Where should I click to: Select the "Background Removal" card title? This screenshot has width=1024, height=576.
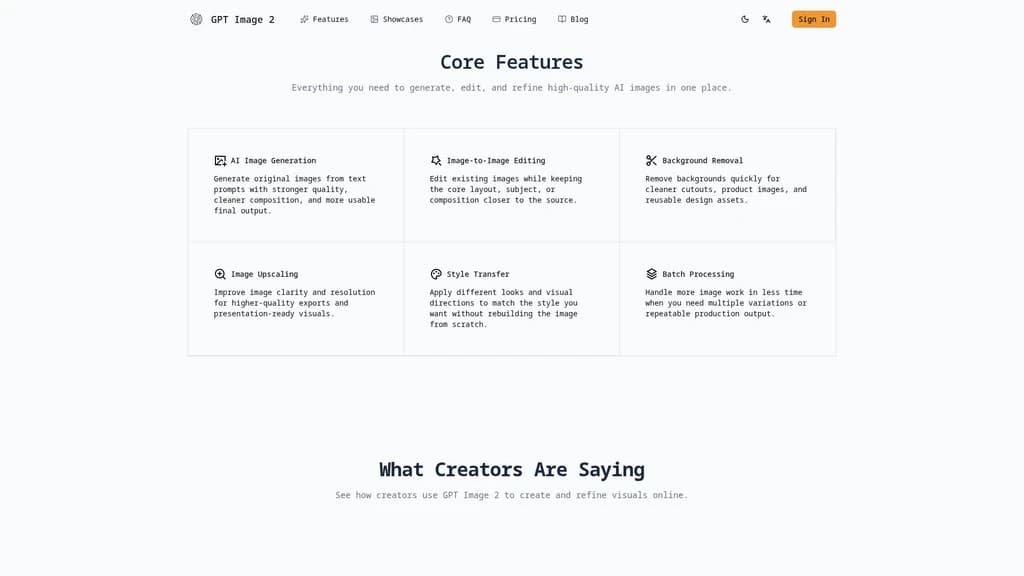tap(702, 161)
